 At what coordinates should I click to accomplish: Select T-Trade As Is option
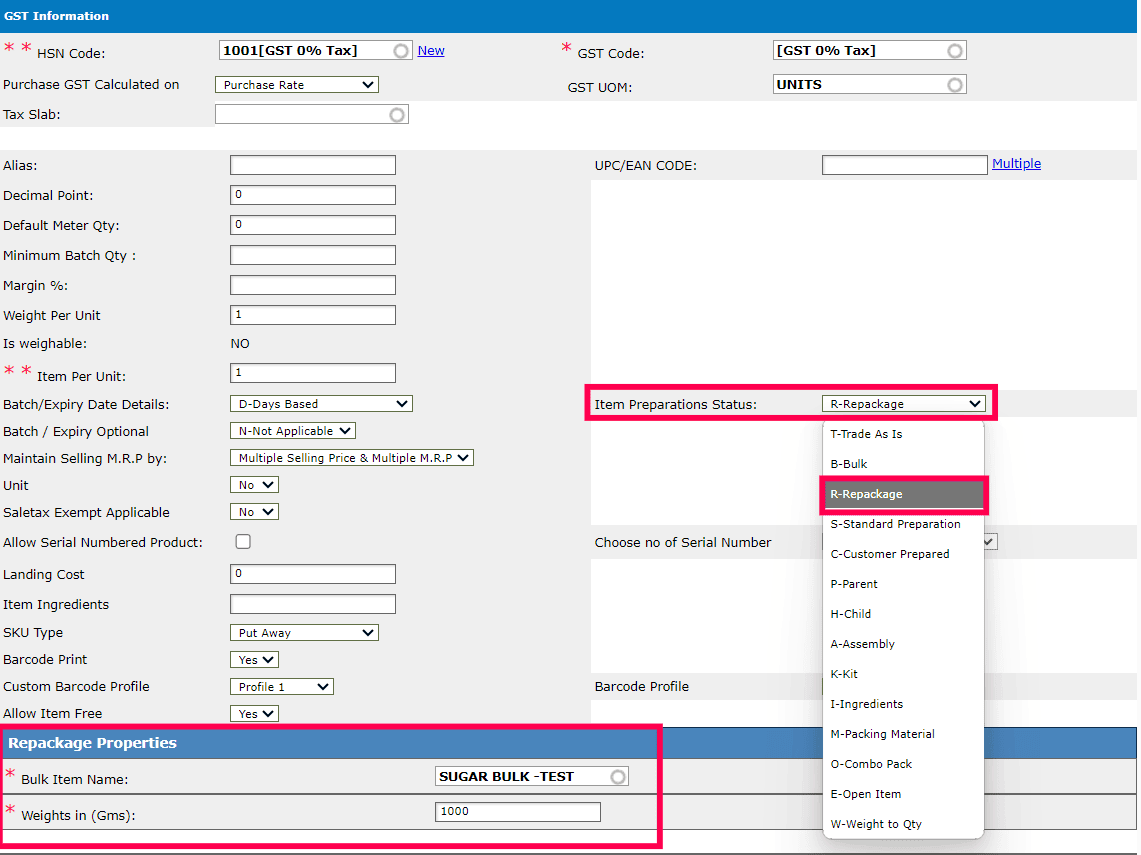click(866, 434)
